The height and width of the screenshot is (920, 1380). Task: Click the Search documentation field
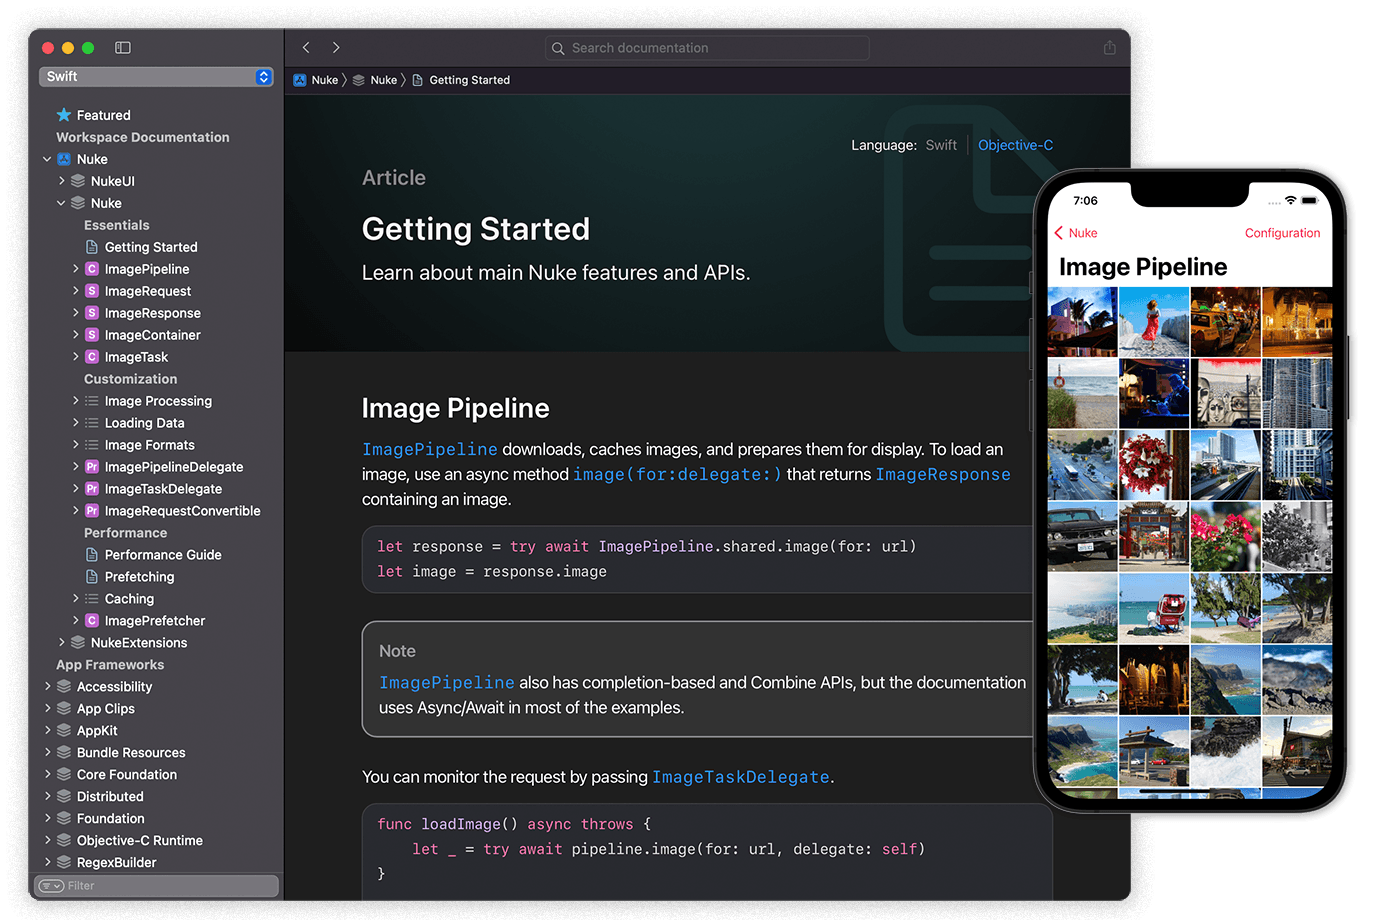click(707, 48)
